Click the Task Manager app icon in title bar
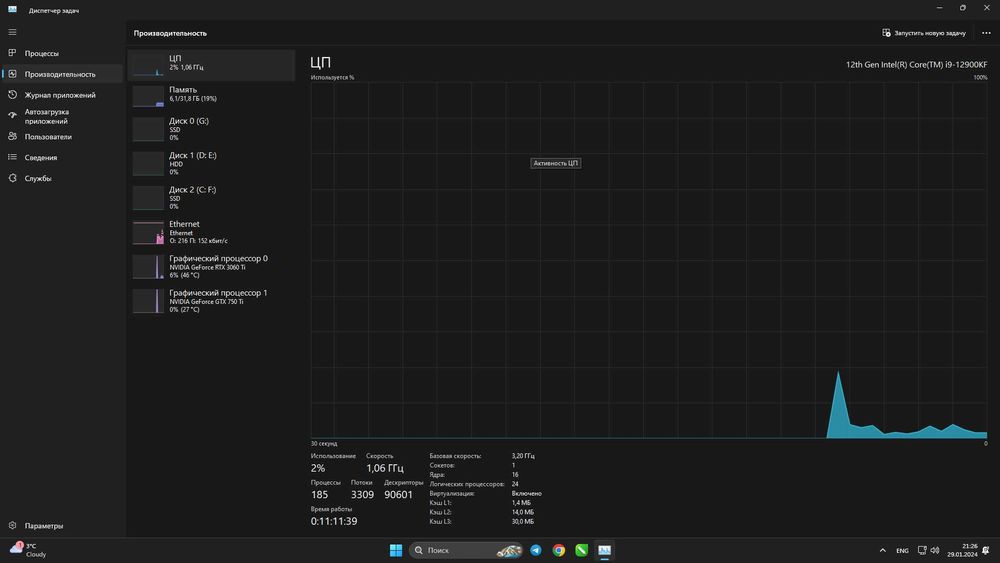 (12, 10)
